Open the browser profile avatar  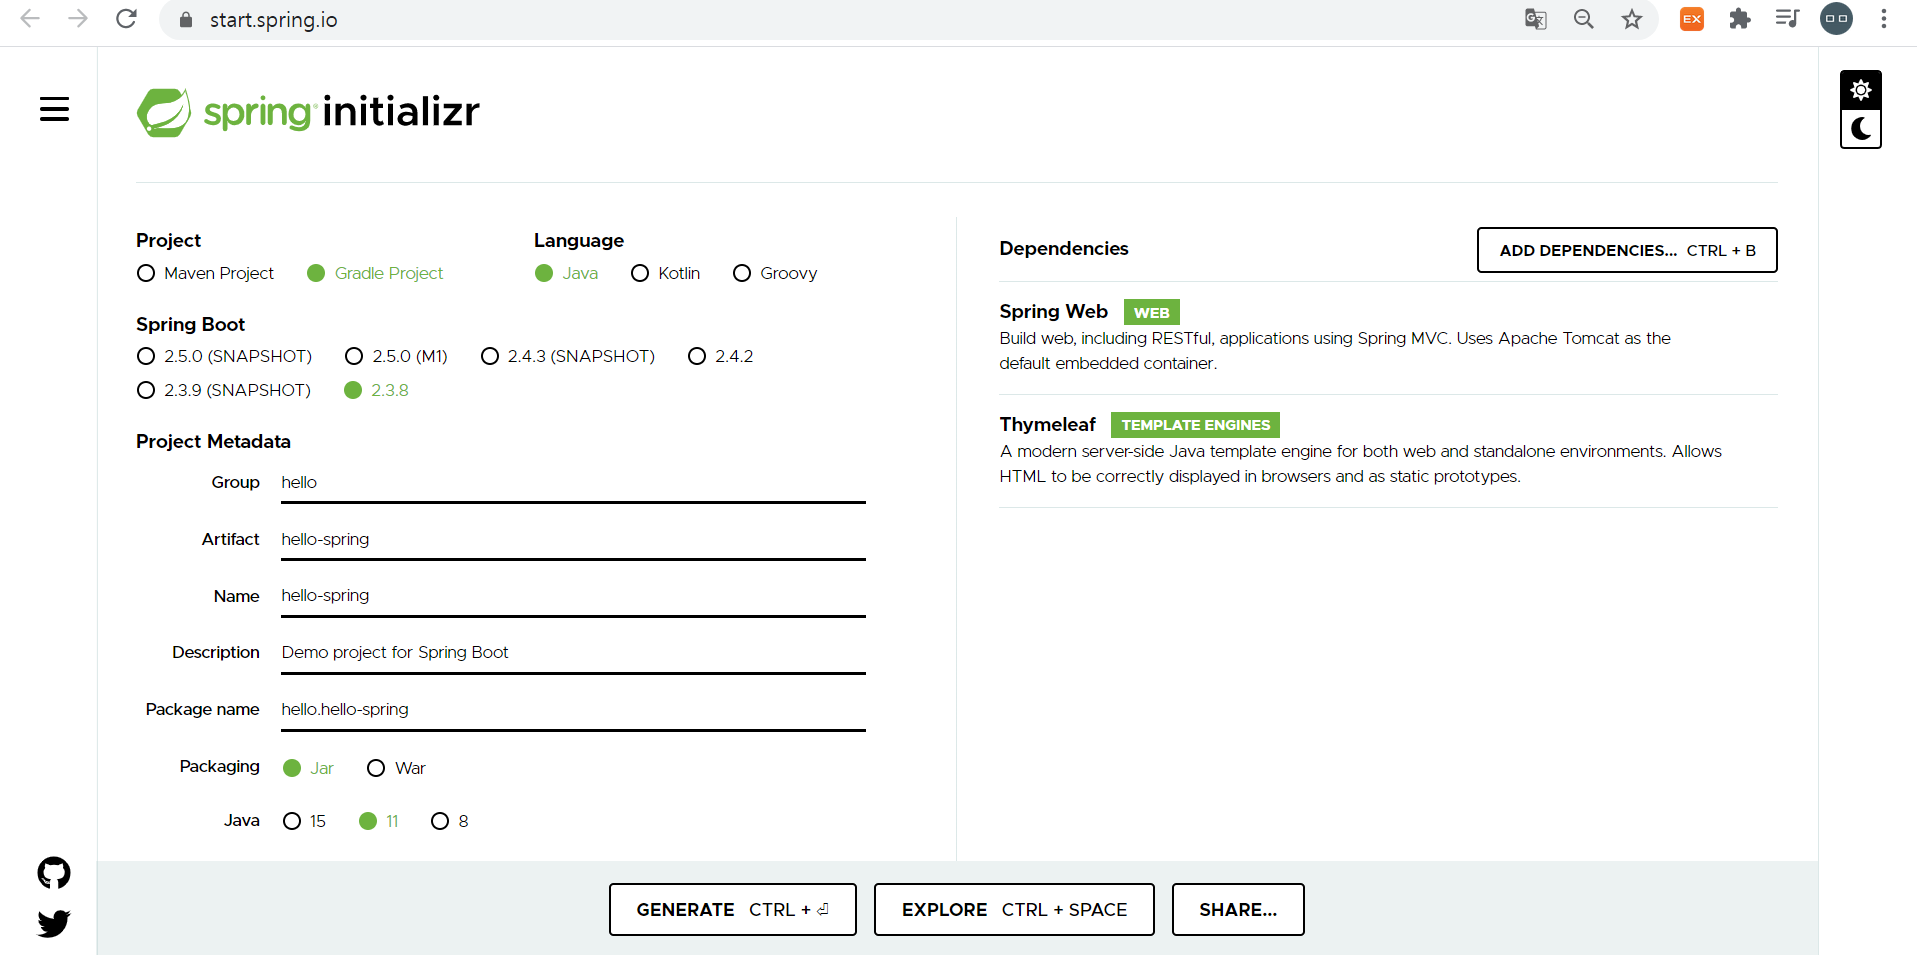1836,19
